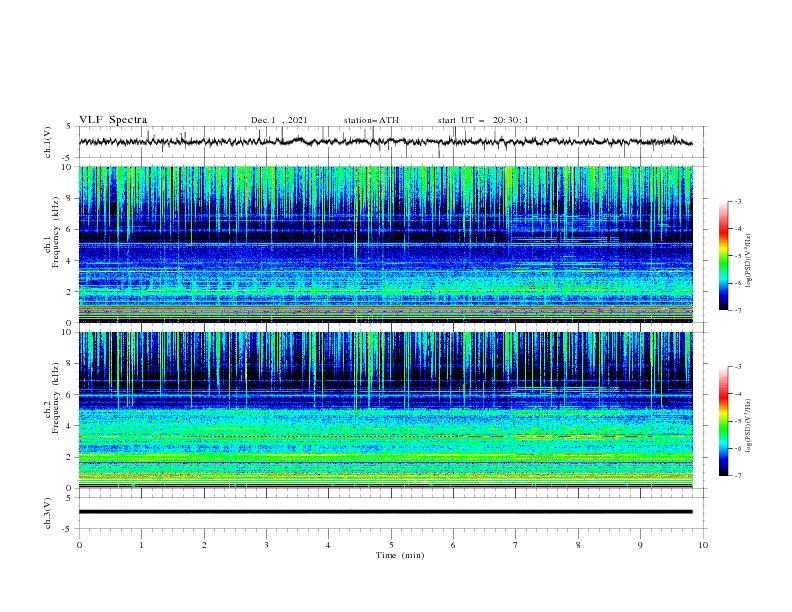This screenshot has width=792, height=612.
Task: Click the "5" tick on ch.1(V) axis
Action: tap(69, 126)
